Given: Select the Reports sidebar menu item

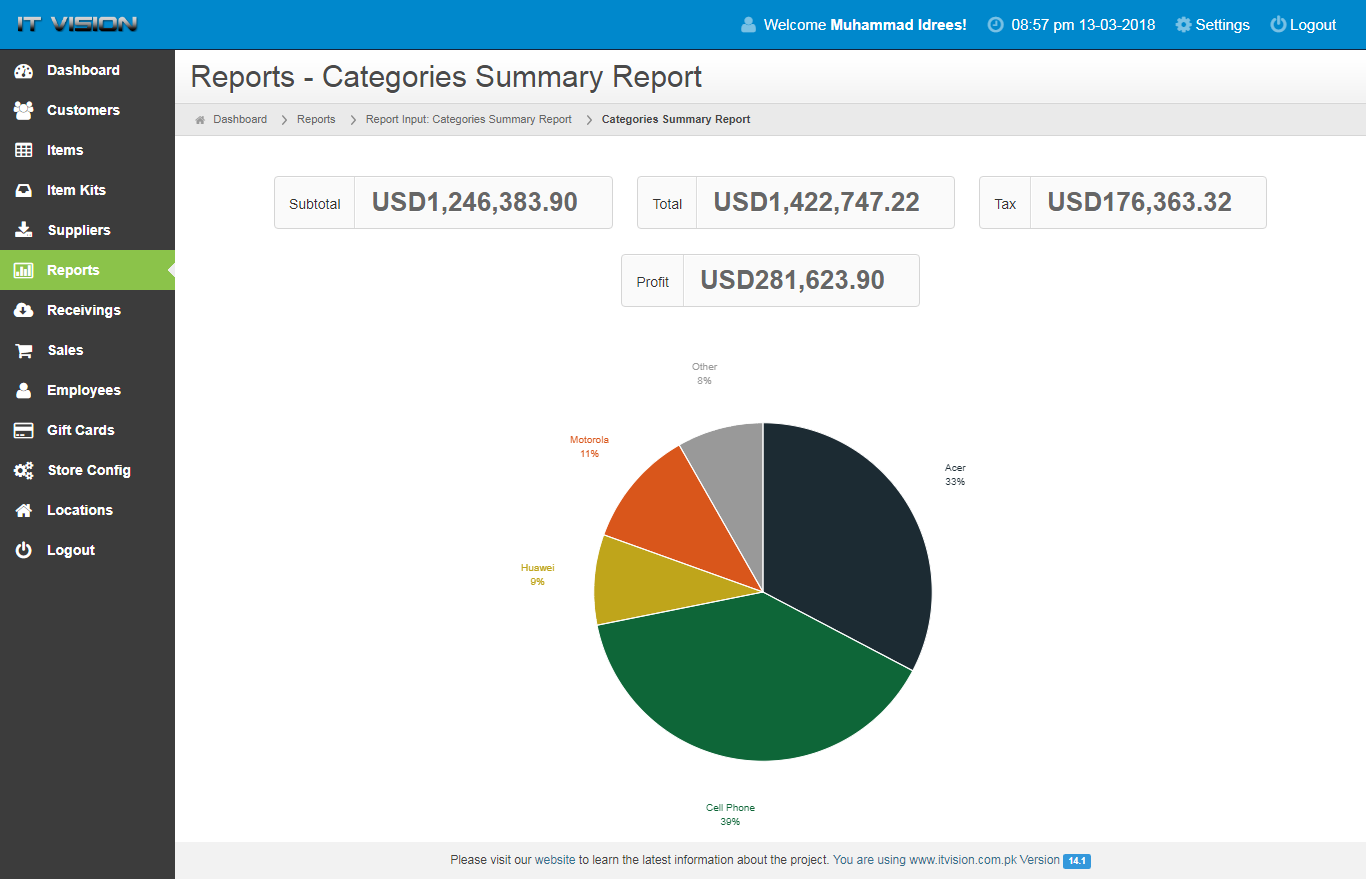Looking at the screenshot, I should (x=73, y=270).
